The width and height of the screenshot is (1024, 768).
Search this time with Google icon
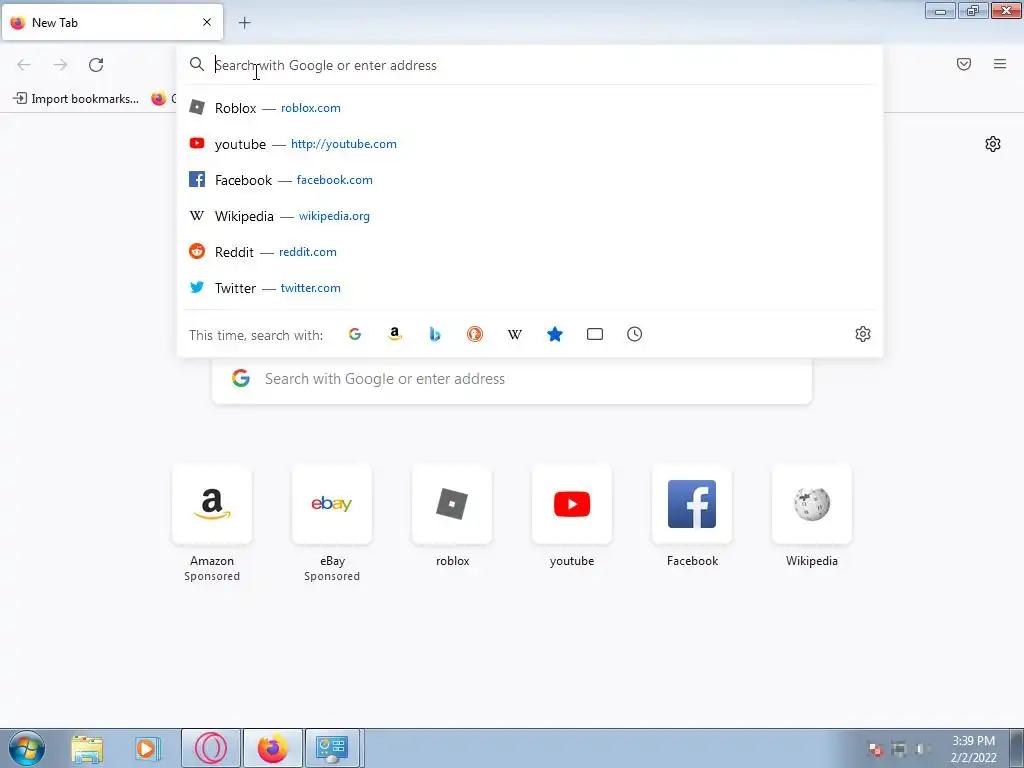(x=355, y=334)
